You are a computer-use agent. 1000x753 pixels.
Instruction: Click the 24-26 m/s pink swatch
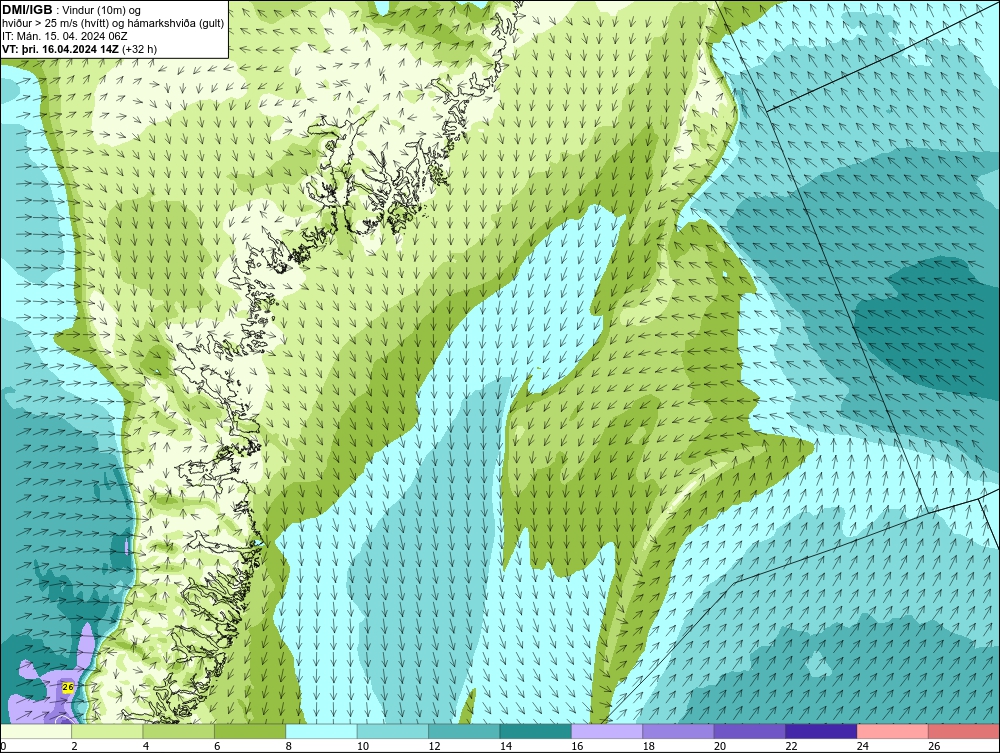point(893,731)
